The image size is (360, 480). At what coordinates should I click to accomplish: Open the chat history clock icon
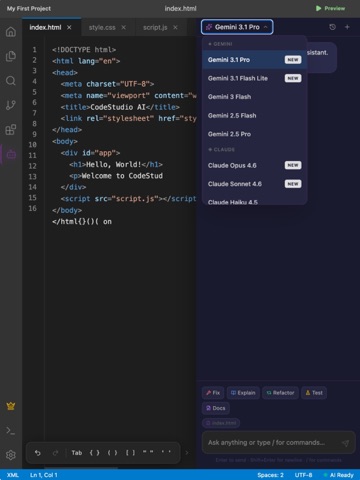click(x=332, y=27)
